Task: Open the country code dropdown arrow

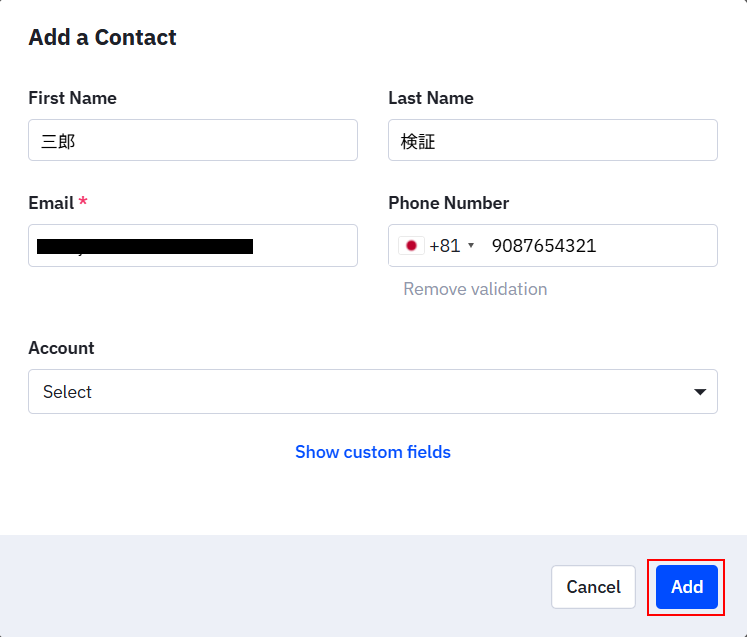Action: 471,246
